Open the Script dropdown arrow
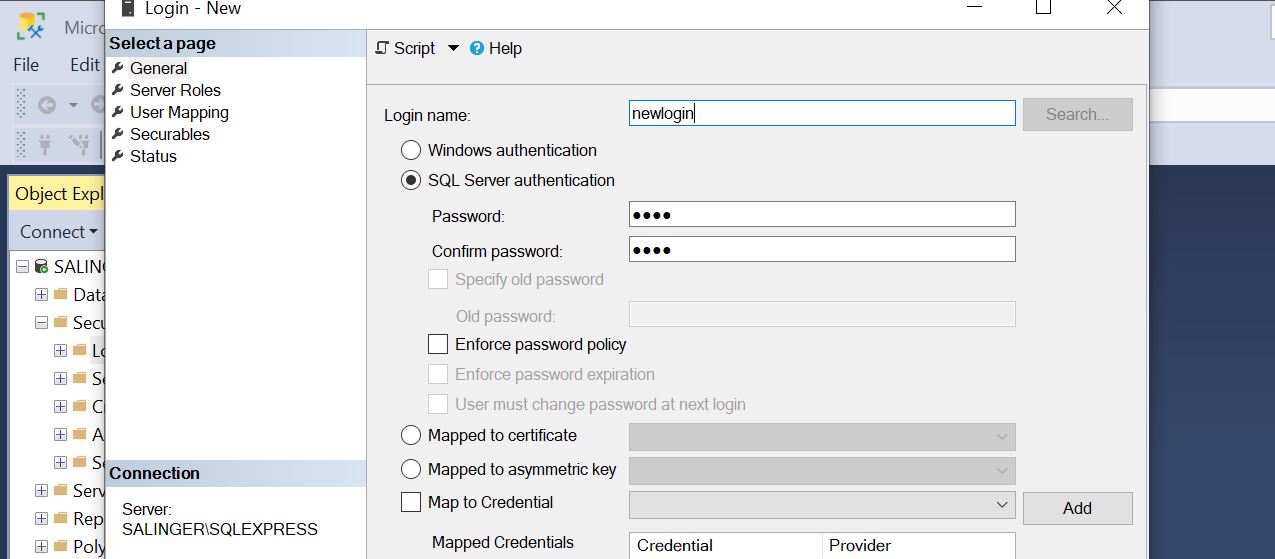Screen dimensions: 1275x559 [x=453, y=48]
